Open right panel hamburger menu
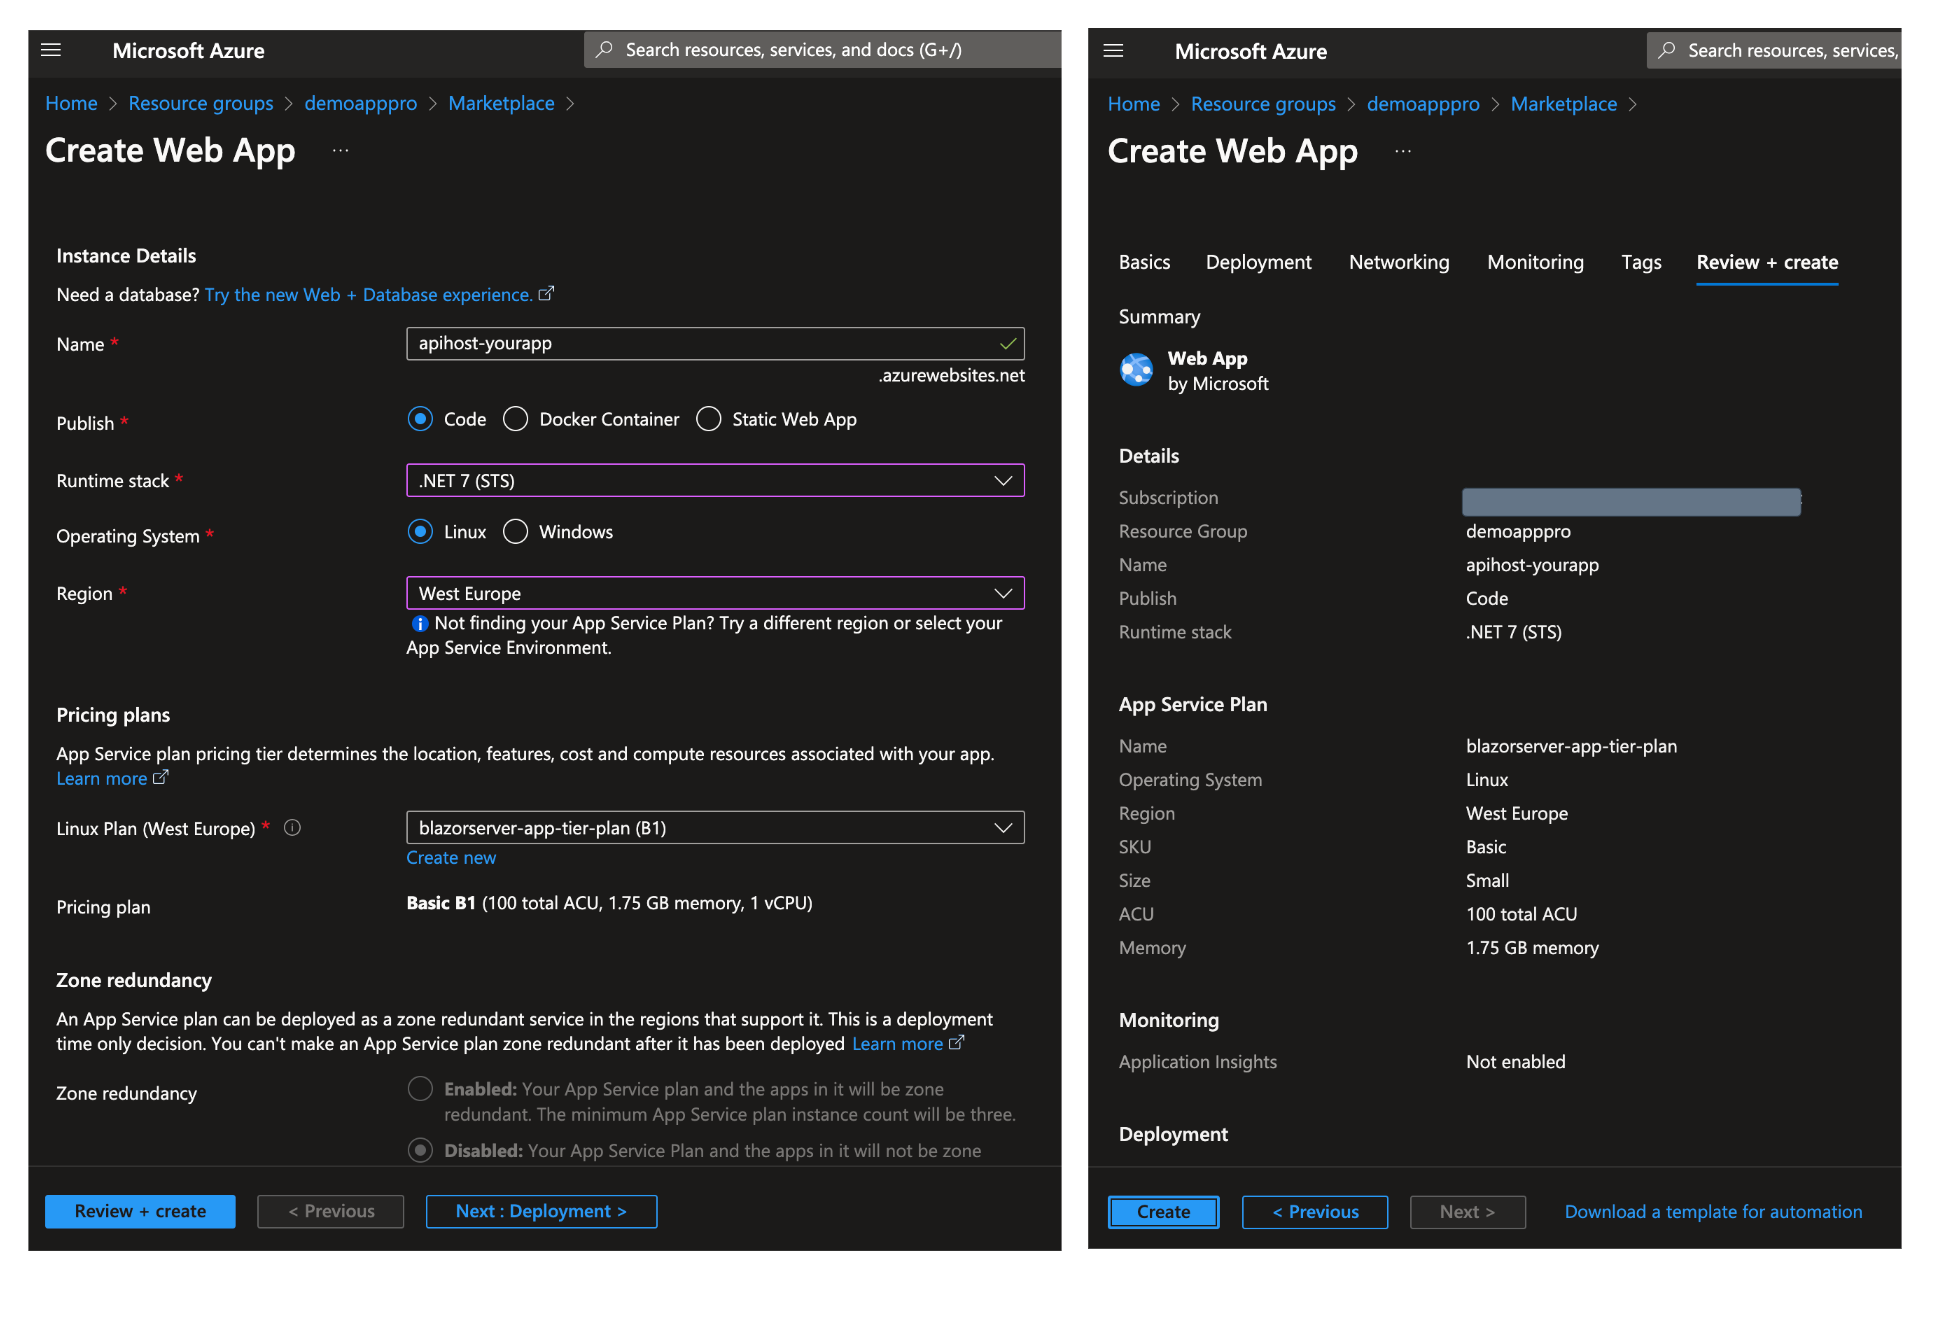The image size is (1950, 1322). [x=1113, y=51]
